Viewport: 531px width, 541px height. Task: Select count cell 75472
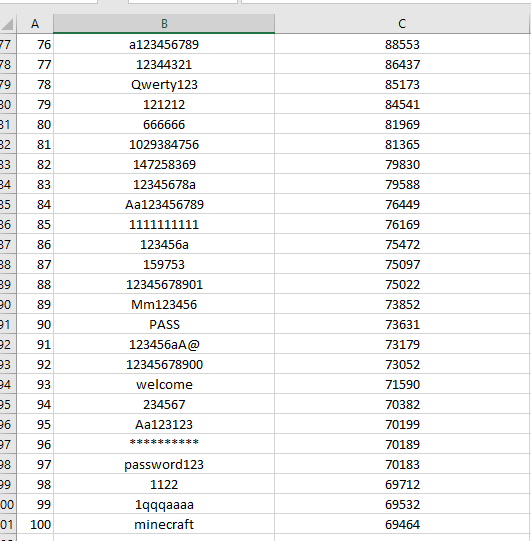[402, 244]
